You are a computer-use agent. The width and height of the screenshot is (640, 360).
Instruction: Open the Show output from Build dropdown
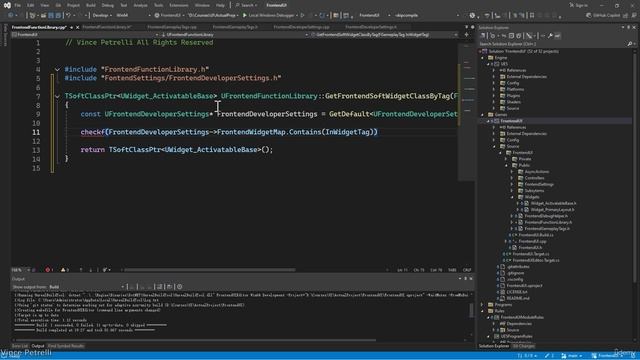click(x=87, y=287)
